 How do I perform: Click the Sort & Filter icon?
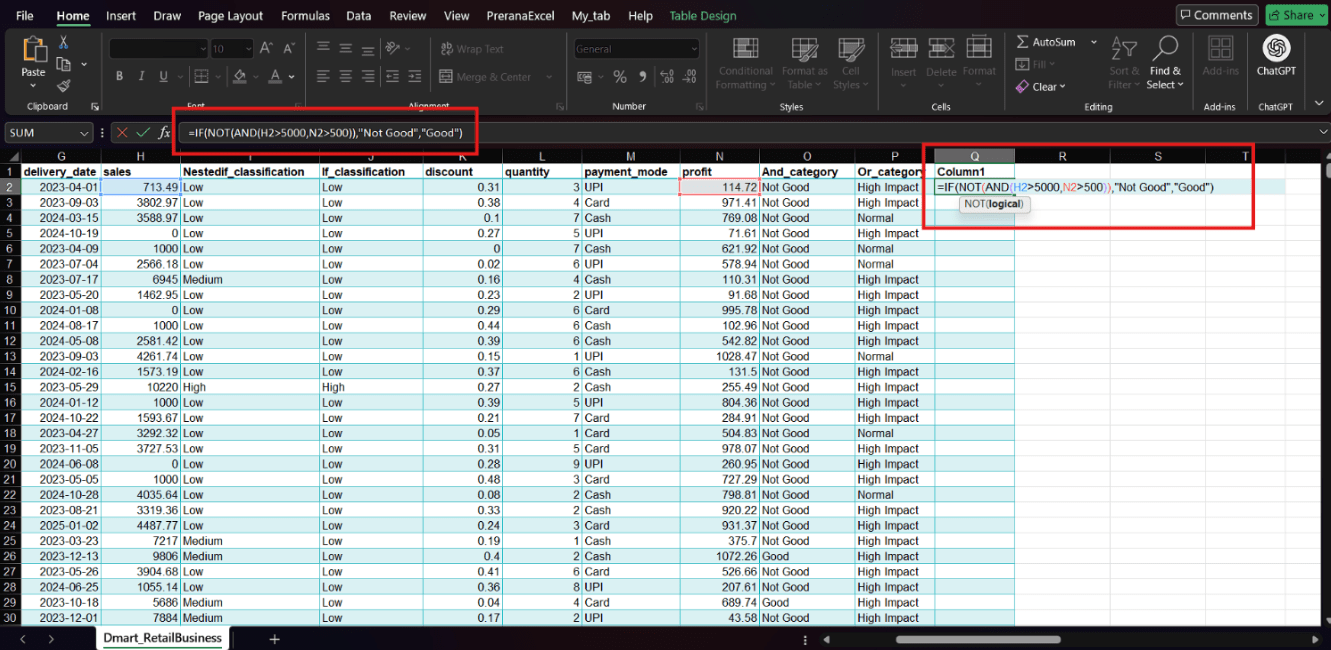tap(1124, 49)
